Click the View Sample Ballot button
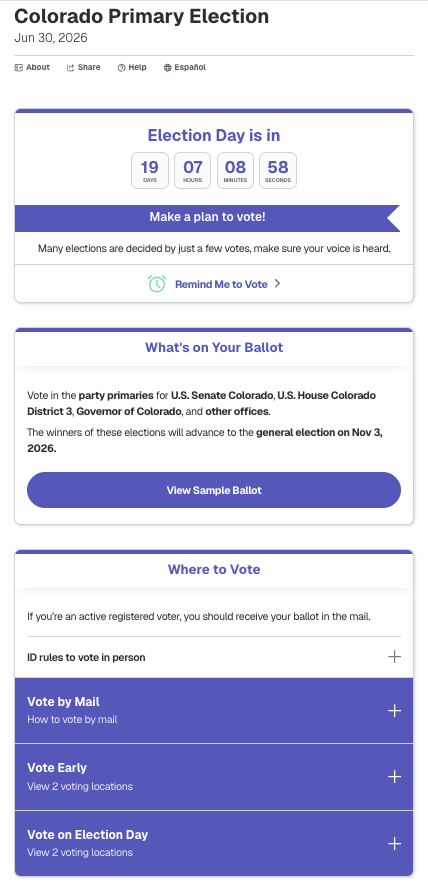 pyautogui.click(x=214, y=490)
